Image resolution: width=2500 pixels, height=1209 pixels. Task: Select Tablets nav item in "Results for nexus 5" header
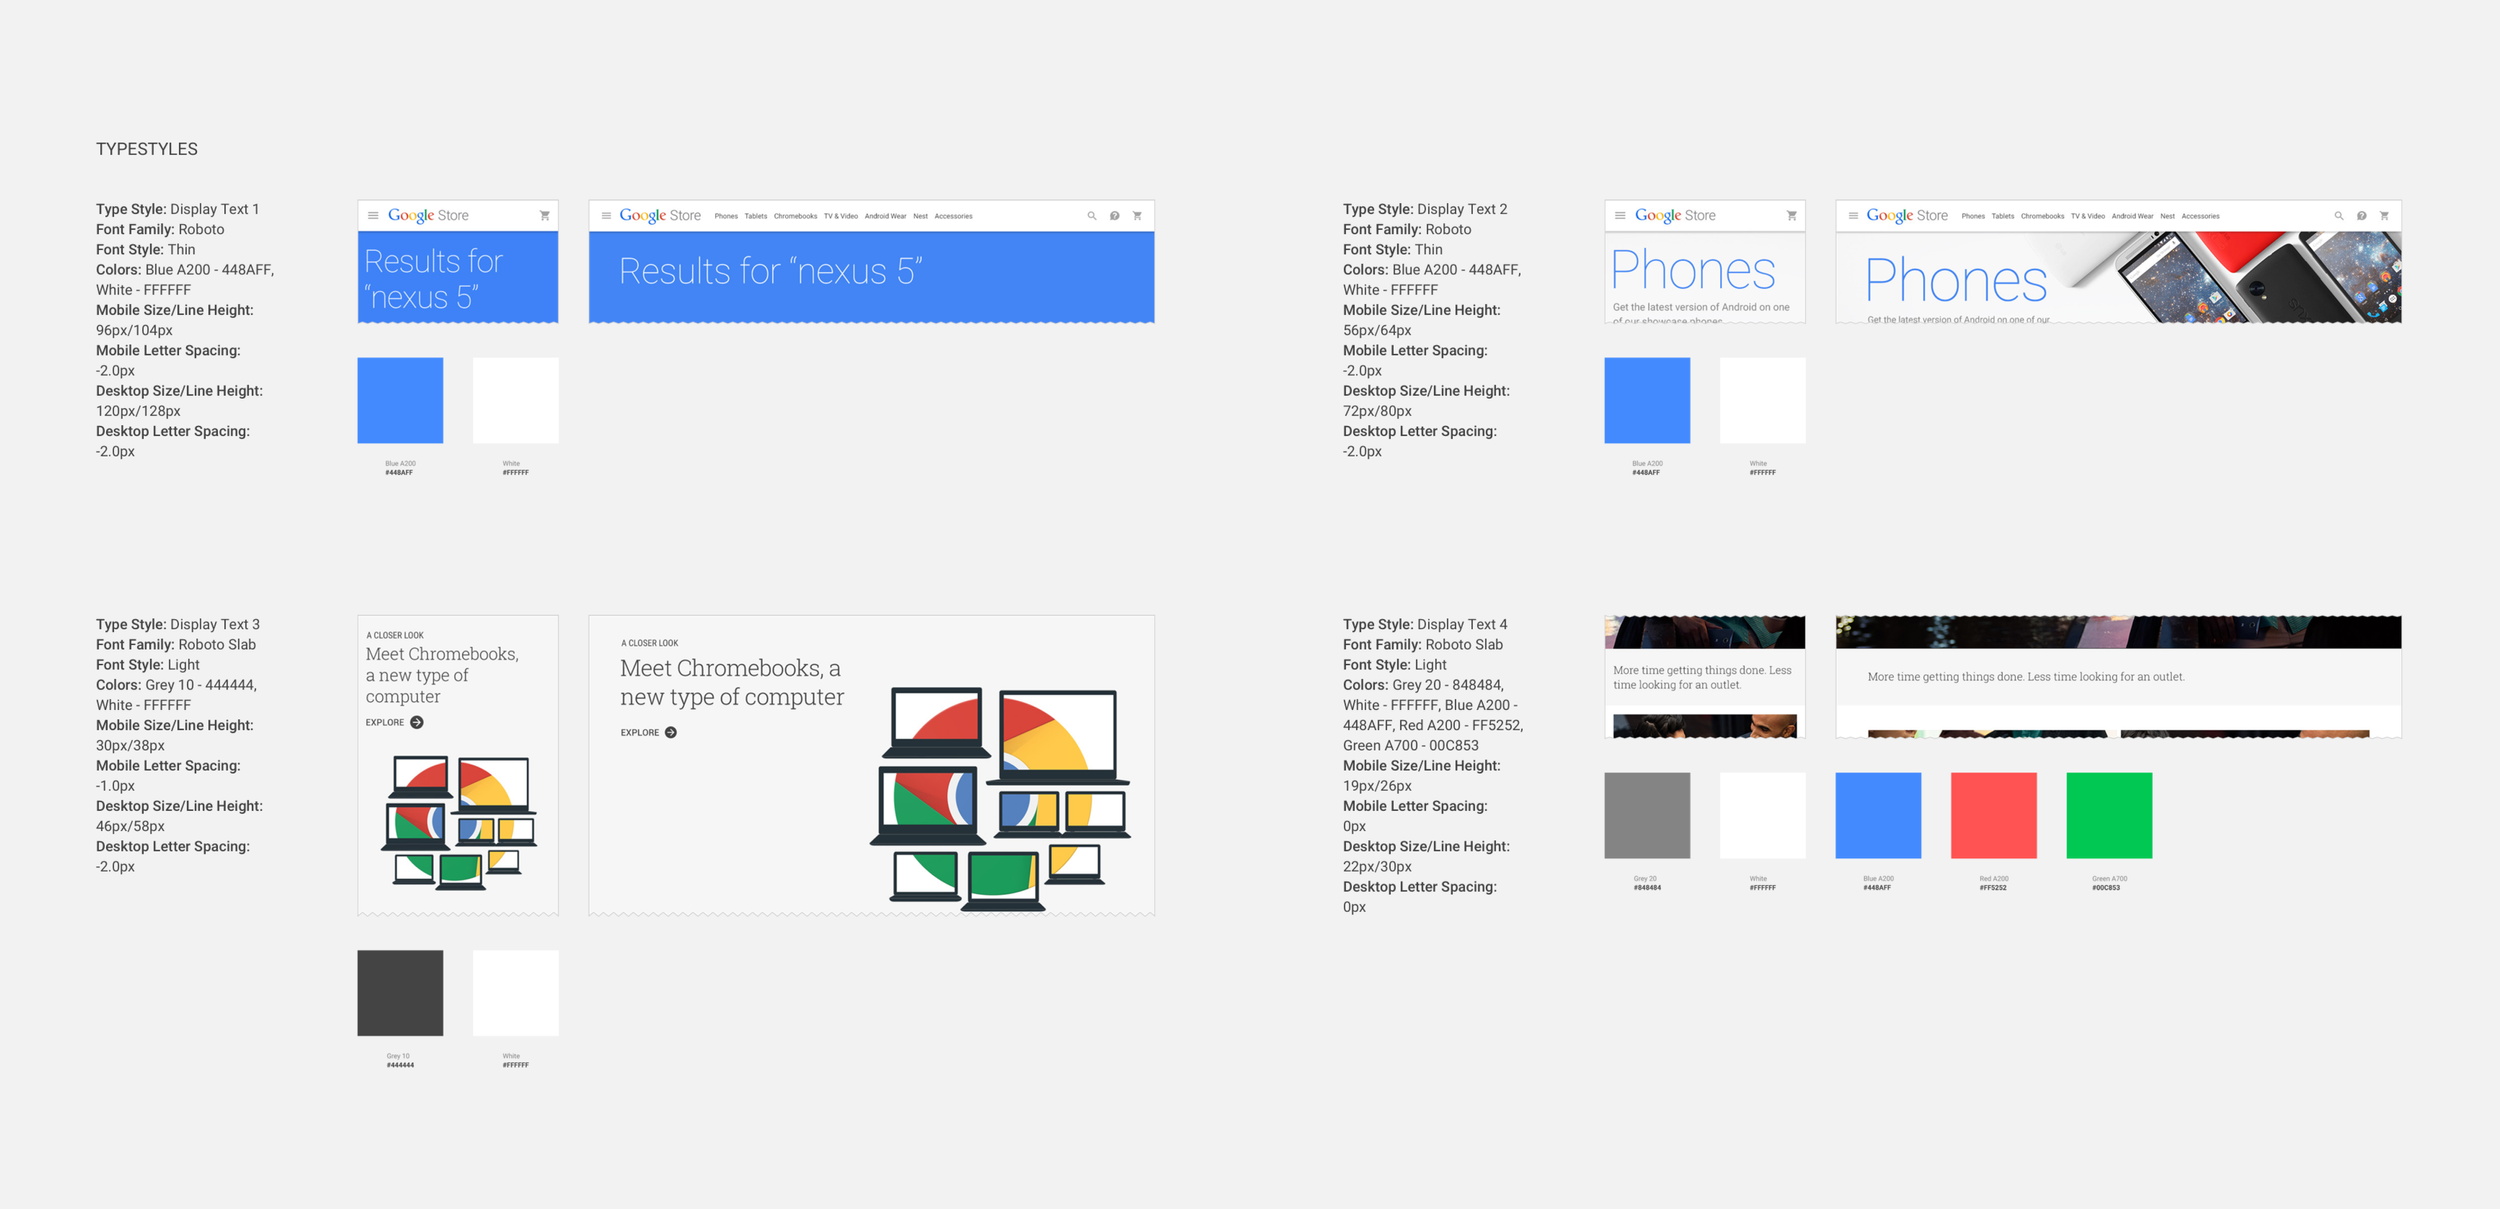coord(755,216)
